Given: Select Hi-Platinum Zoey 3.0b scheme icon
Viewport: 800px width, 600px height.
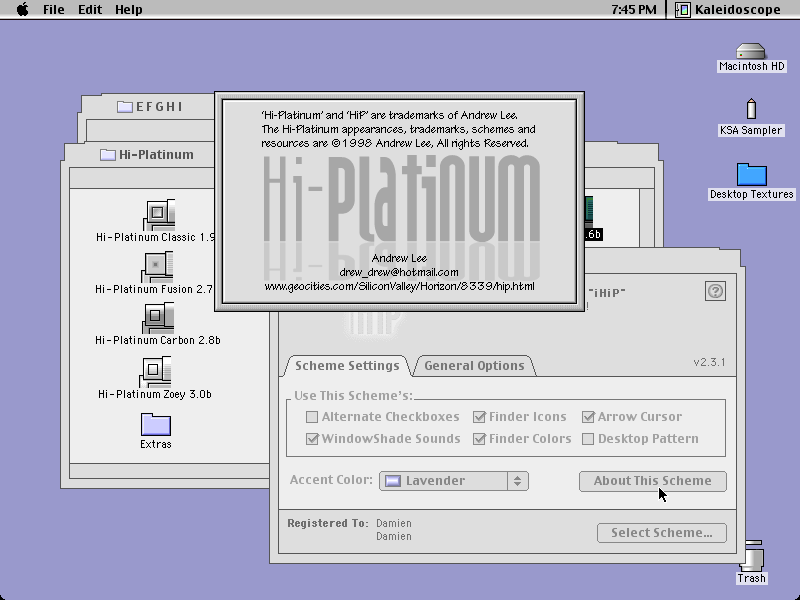Looking at the screenshot, I should pyautogui.click(x=156, y=372).
